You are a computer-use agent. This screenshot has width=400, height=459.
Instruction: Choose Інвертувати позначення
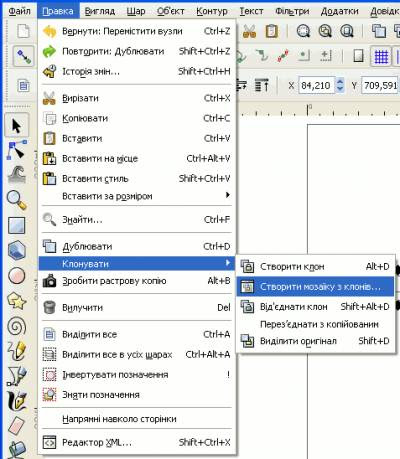[136, 375]
